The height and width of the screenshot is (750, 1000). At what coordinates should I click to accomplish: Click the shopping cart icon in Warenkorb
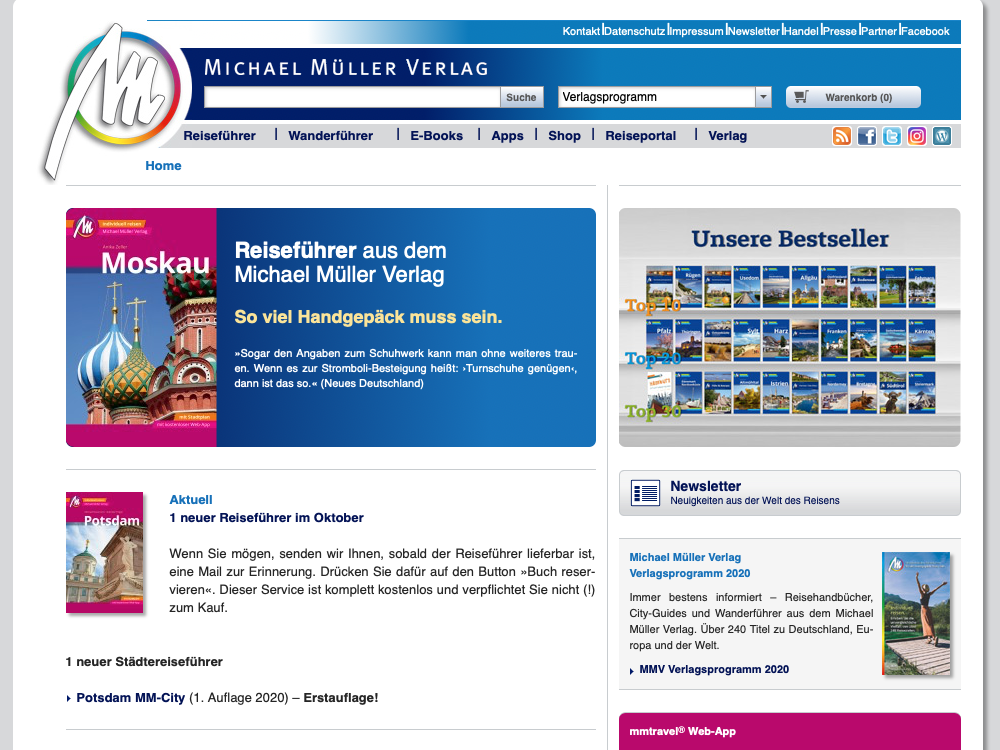tap(801, 97)
